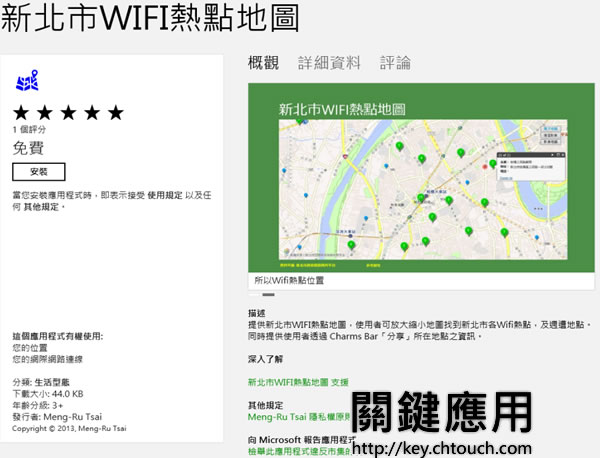
Task: Click the page title 新北市WIFI熱點地圖
Action: (x=150, y=18)
